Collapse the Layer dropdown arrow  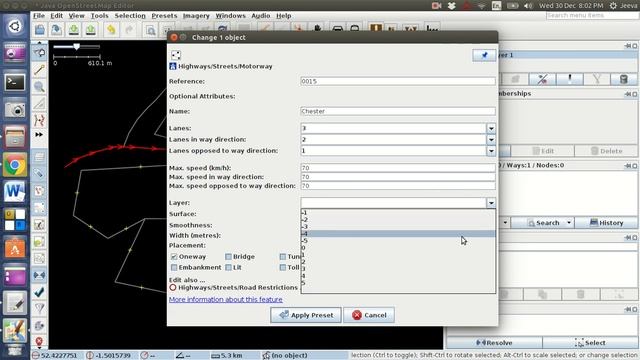click(x=491, y=203)
